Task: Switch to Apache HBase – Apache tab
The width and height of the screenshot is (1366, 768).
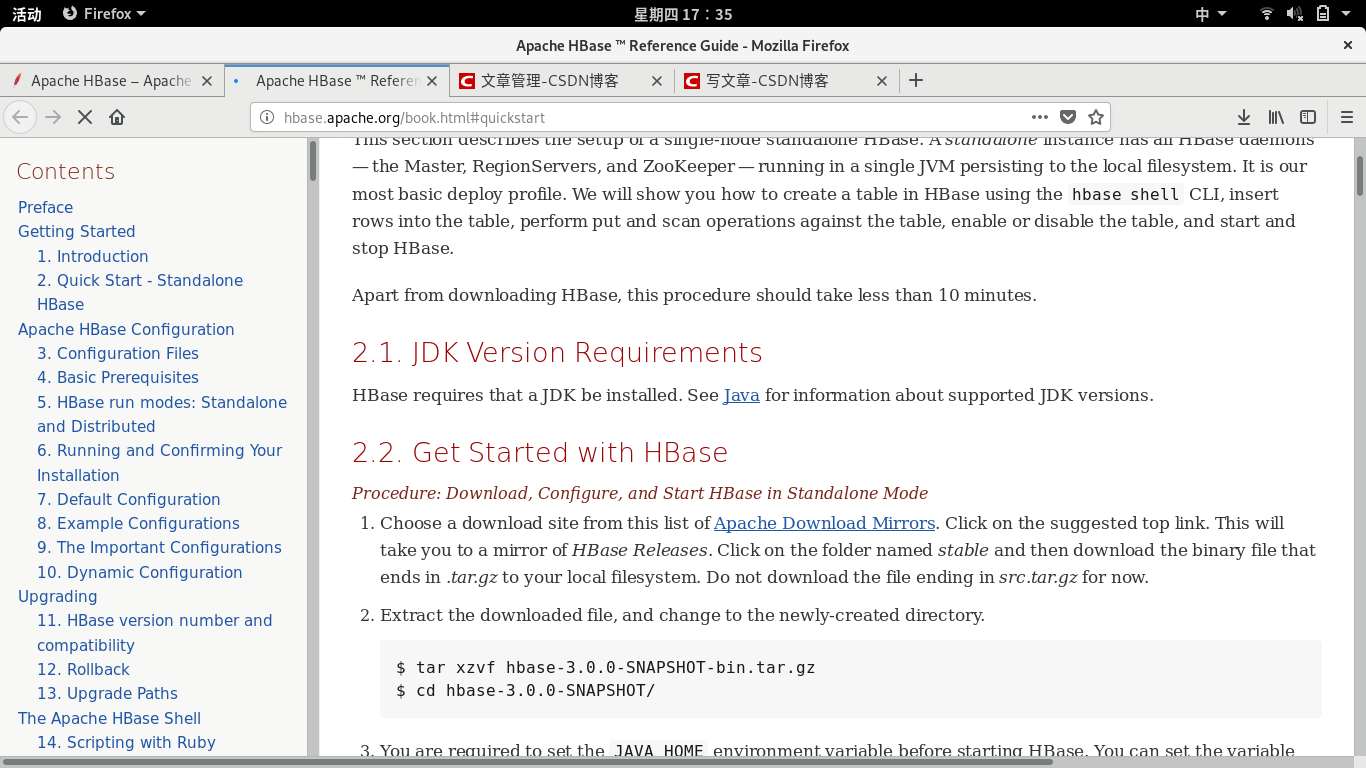Action: coord(110,81)
